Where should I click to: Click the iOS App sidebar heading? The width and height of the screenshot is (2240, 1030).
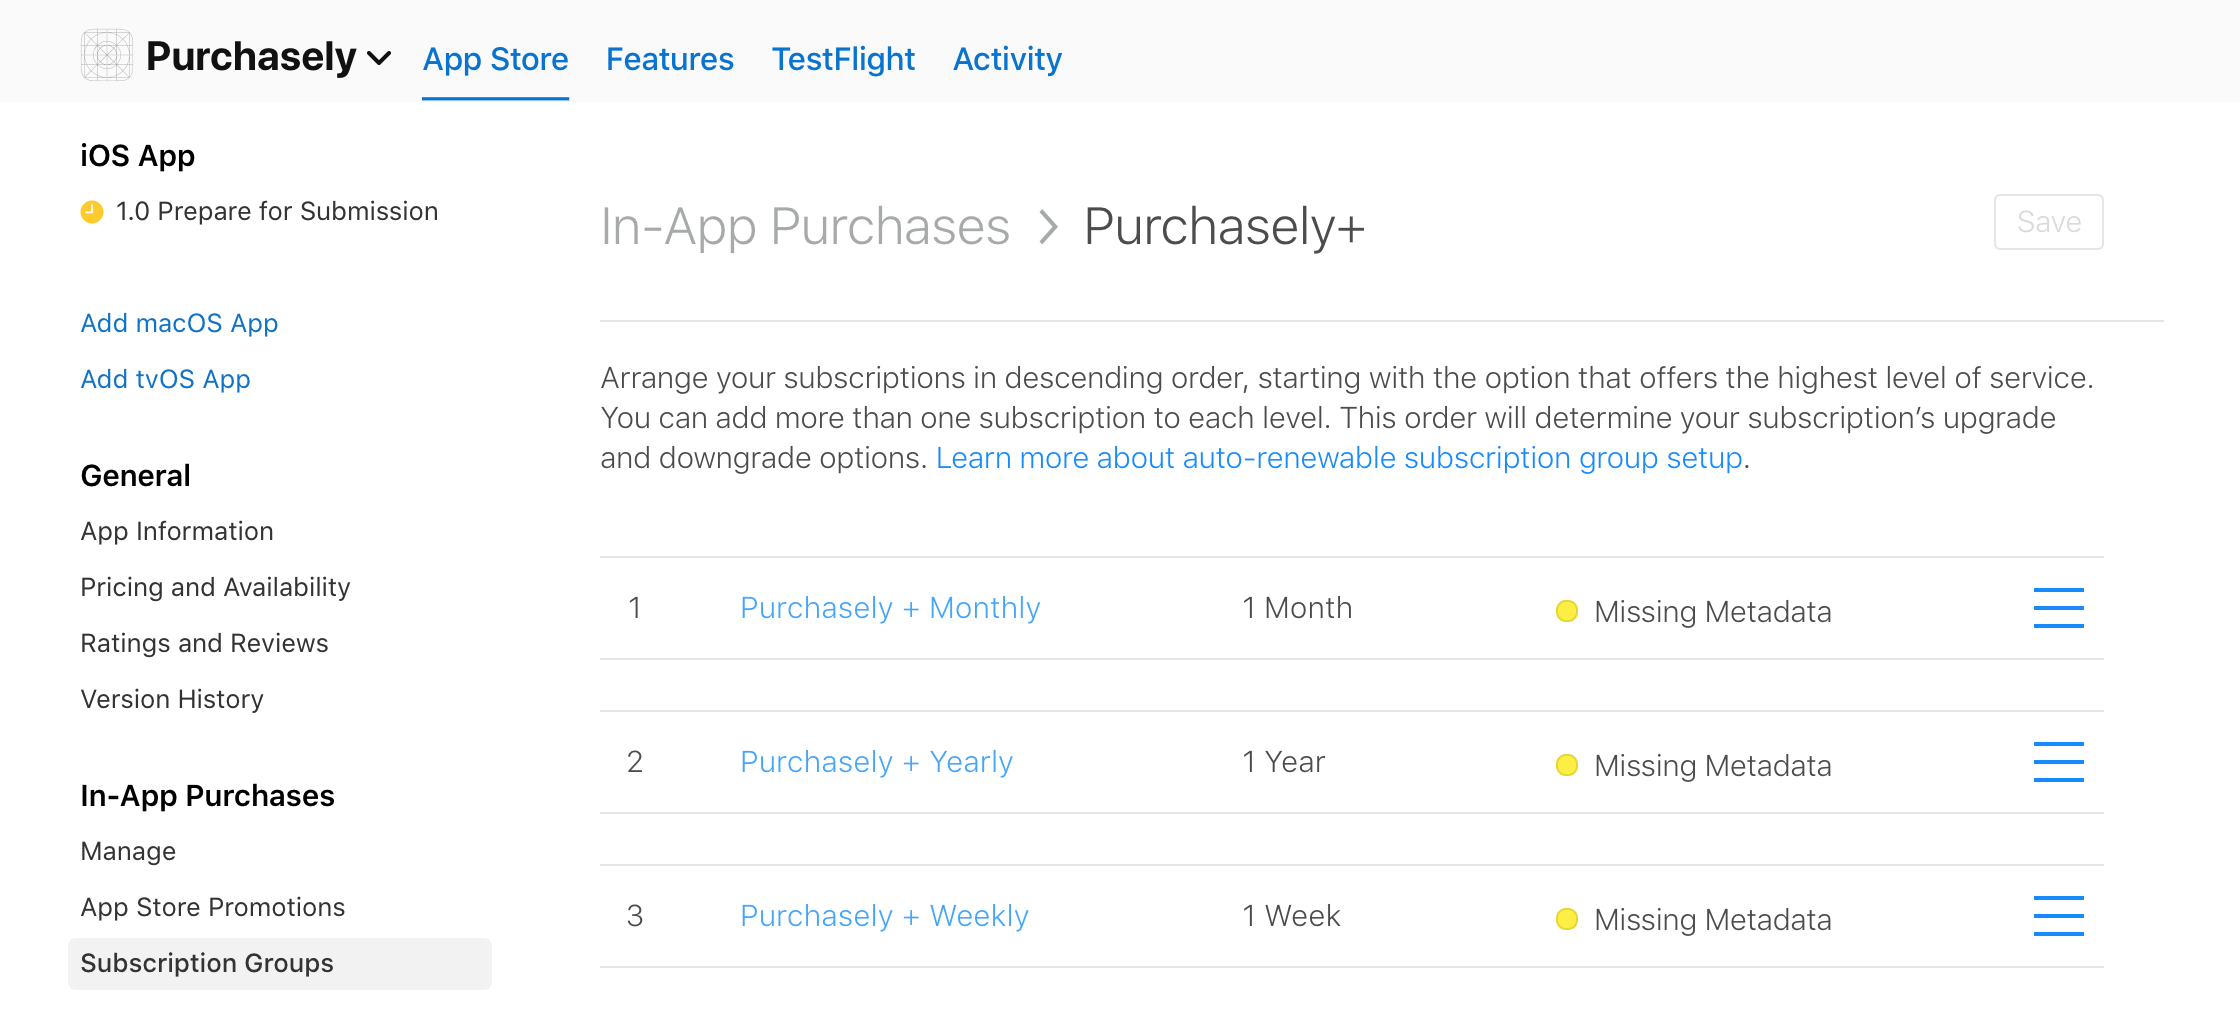coord(138,156)
